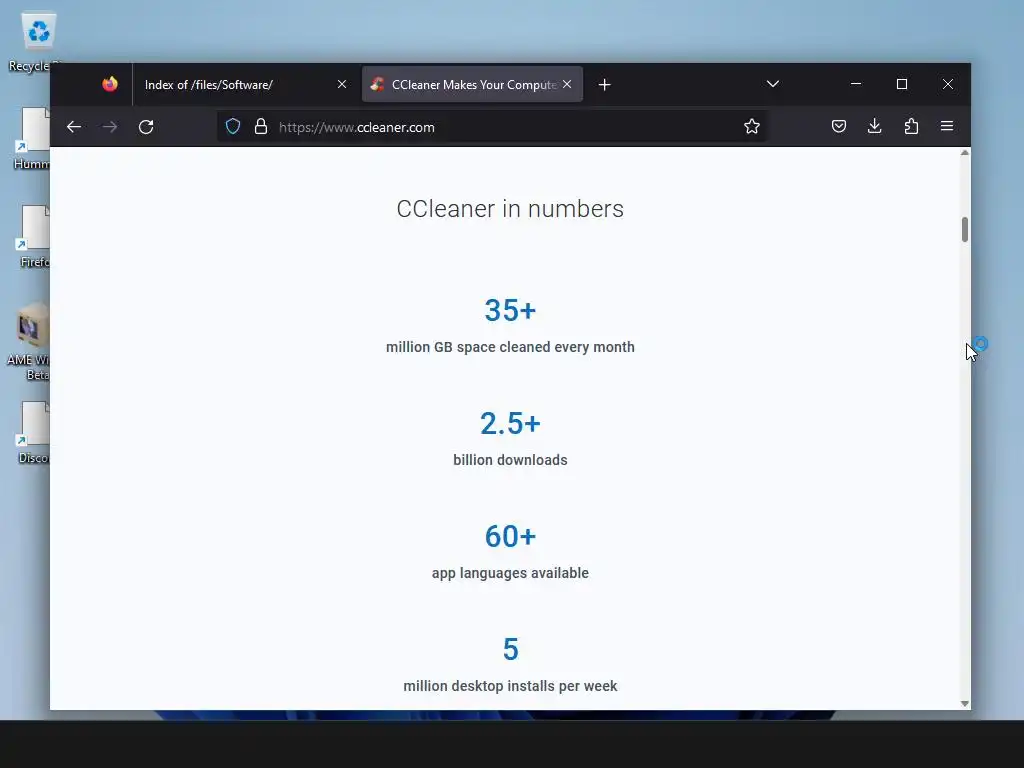Close the CCleaner tab

pos(567,84)
